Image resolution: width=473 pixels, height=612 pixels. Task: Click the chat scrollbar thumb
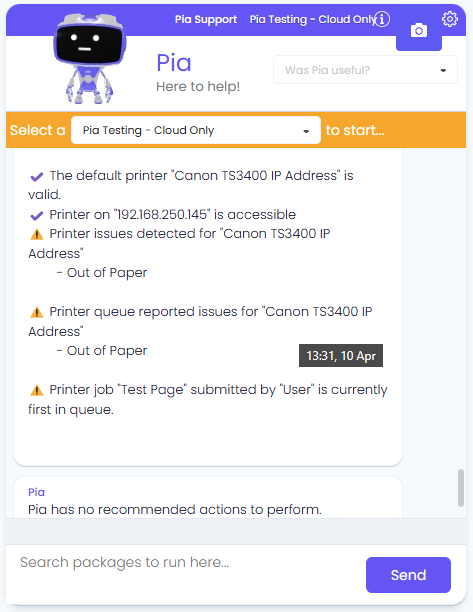tap(461, 488)
